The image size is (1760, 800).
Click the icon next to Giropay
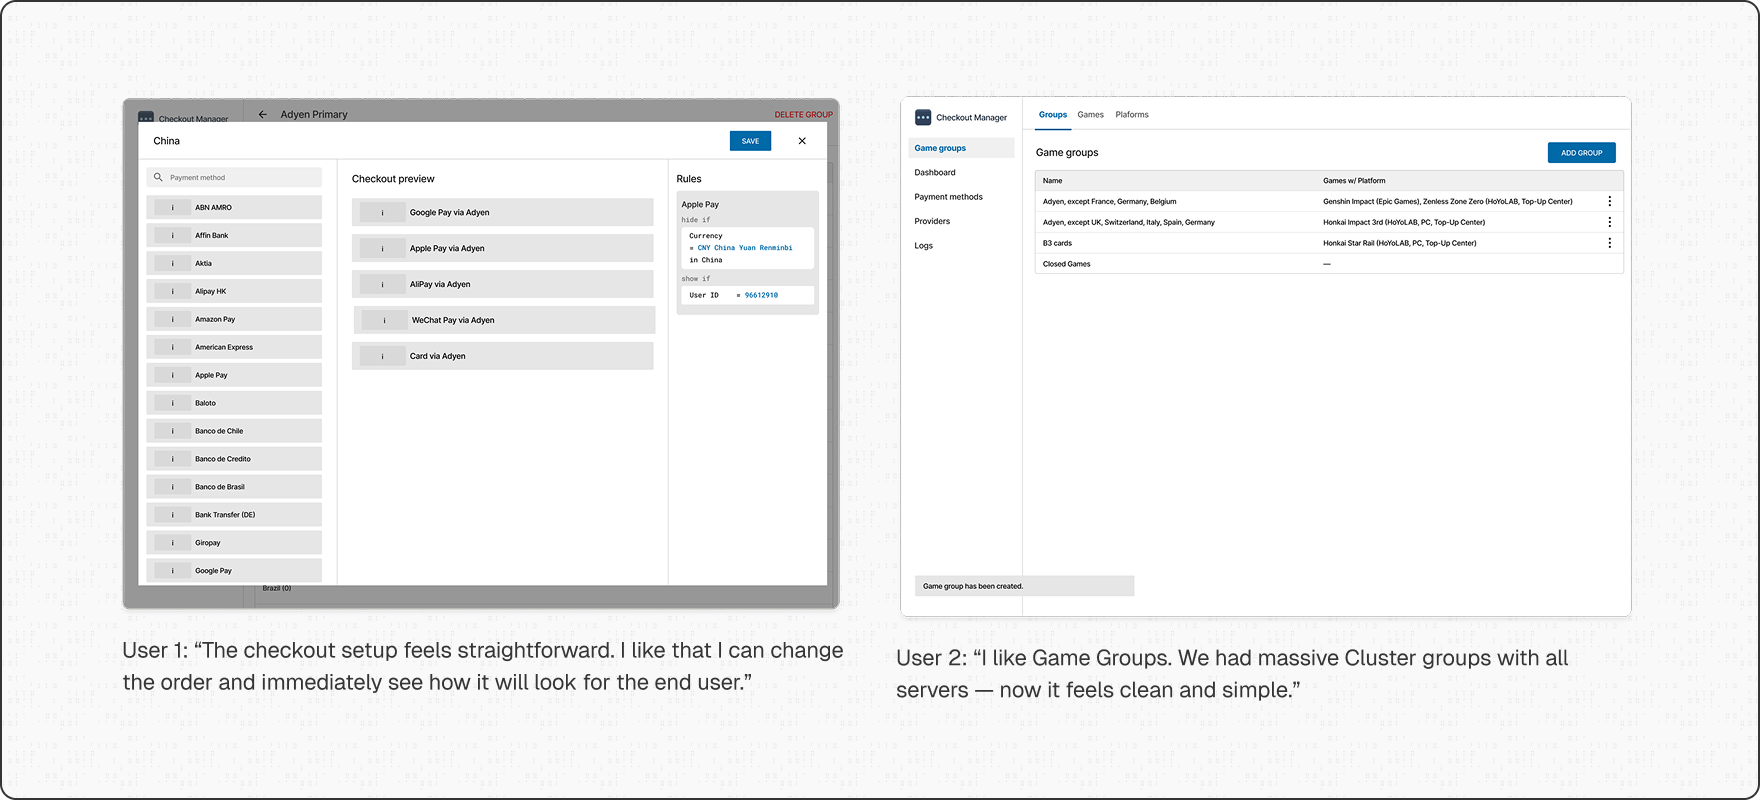click(173, 543)
